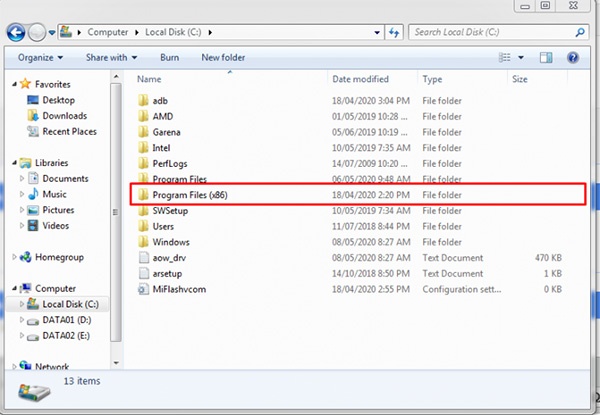This screenshot has height=415, width=600.
Task: Select the Program Files (x86) folder icon
Action: click(143, 195)
